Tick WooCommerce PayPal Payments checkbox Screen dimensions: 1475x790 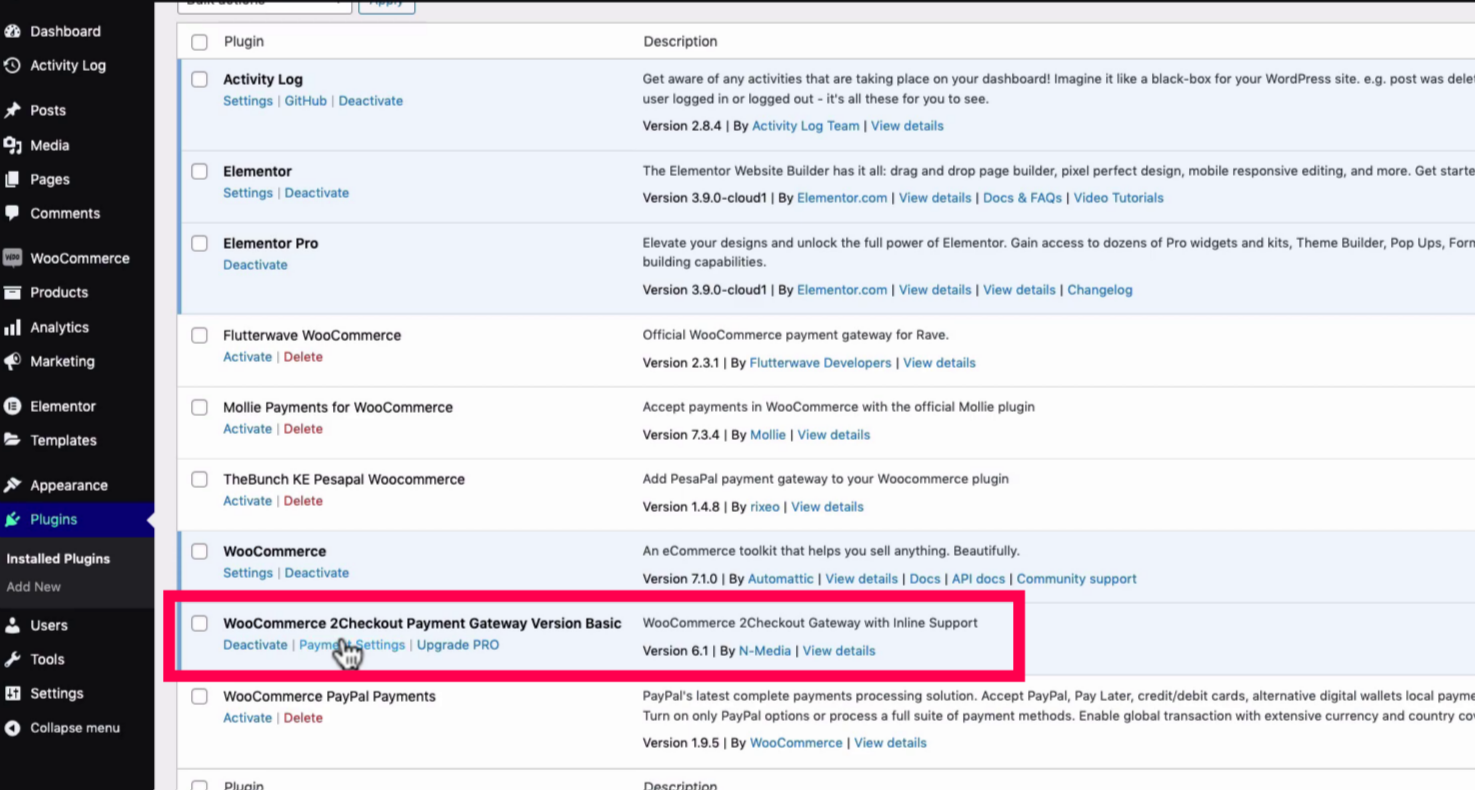(200, 697)
